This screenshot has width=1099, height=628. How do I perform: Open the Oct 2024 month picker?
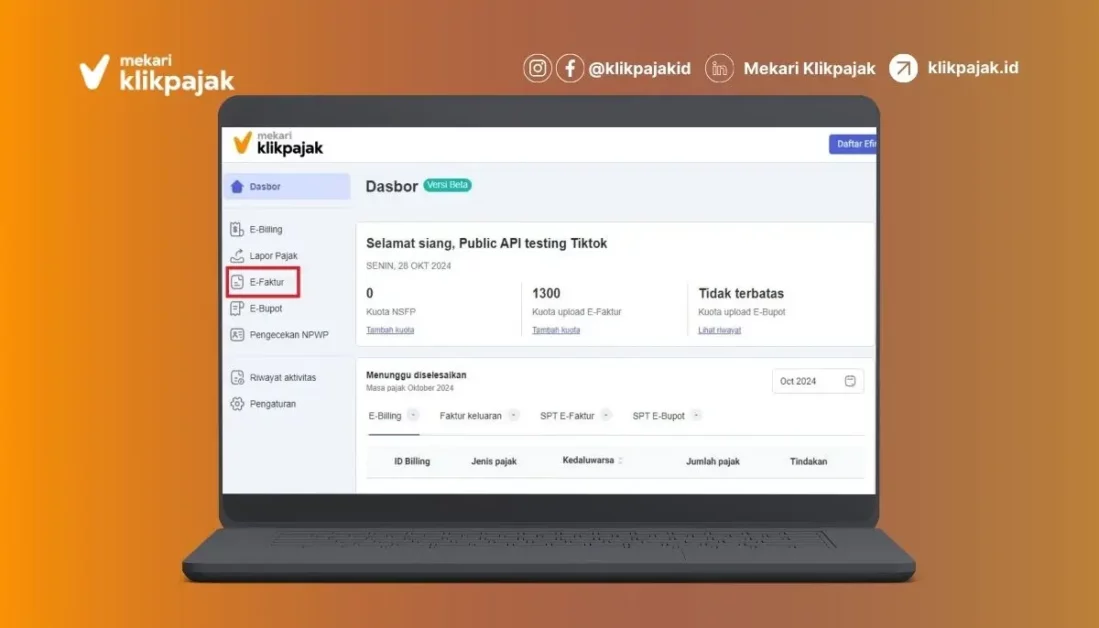817,381
